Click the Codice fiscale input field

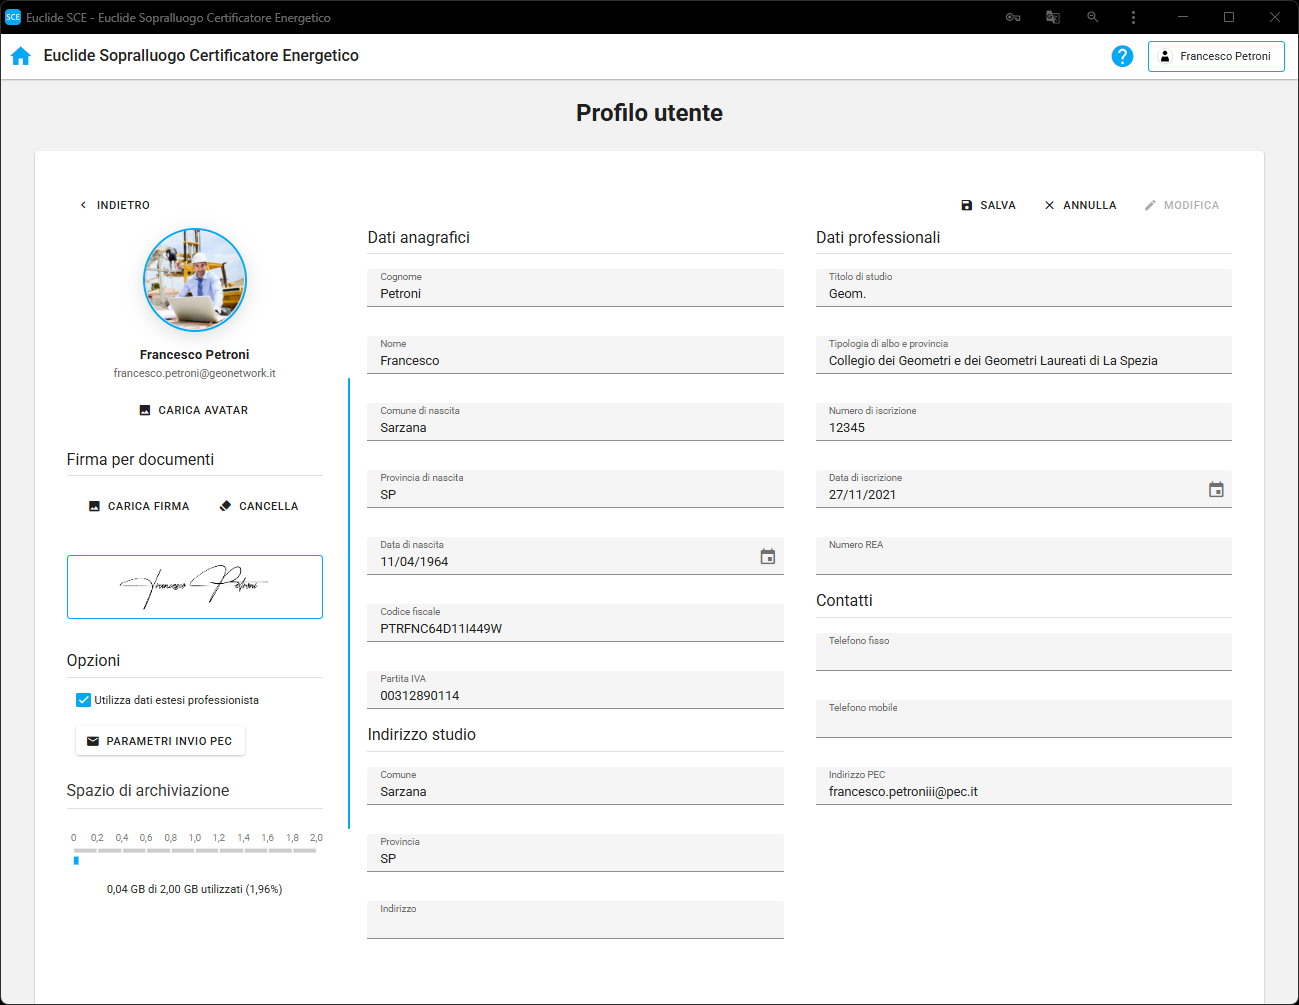coord(574,628)
